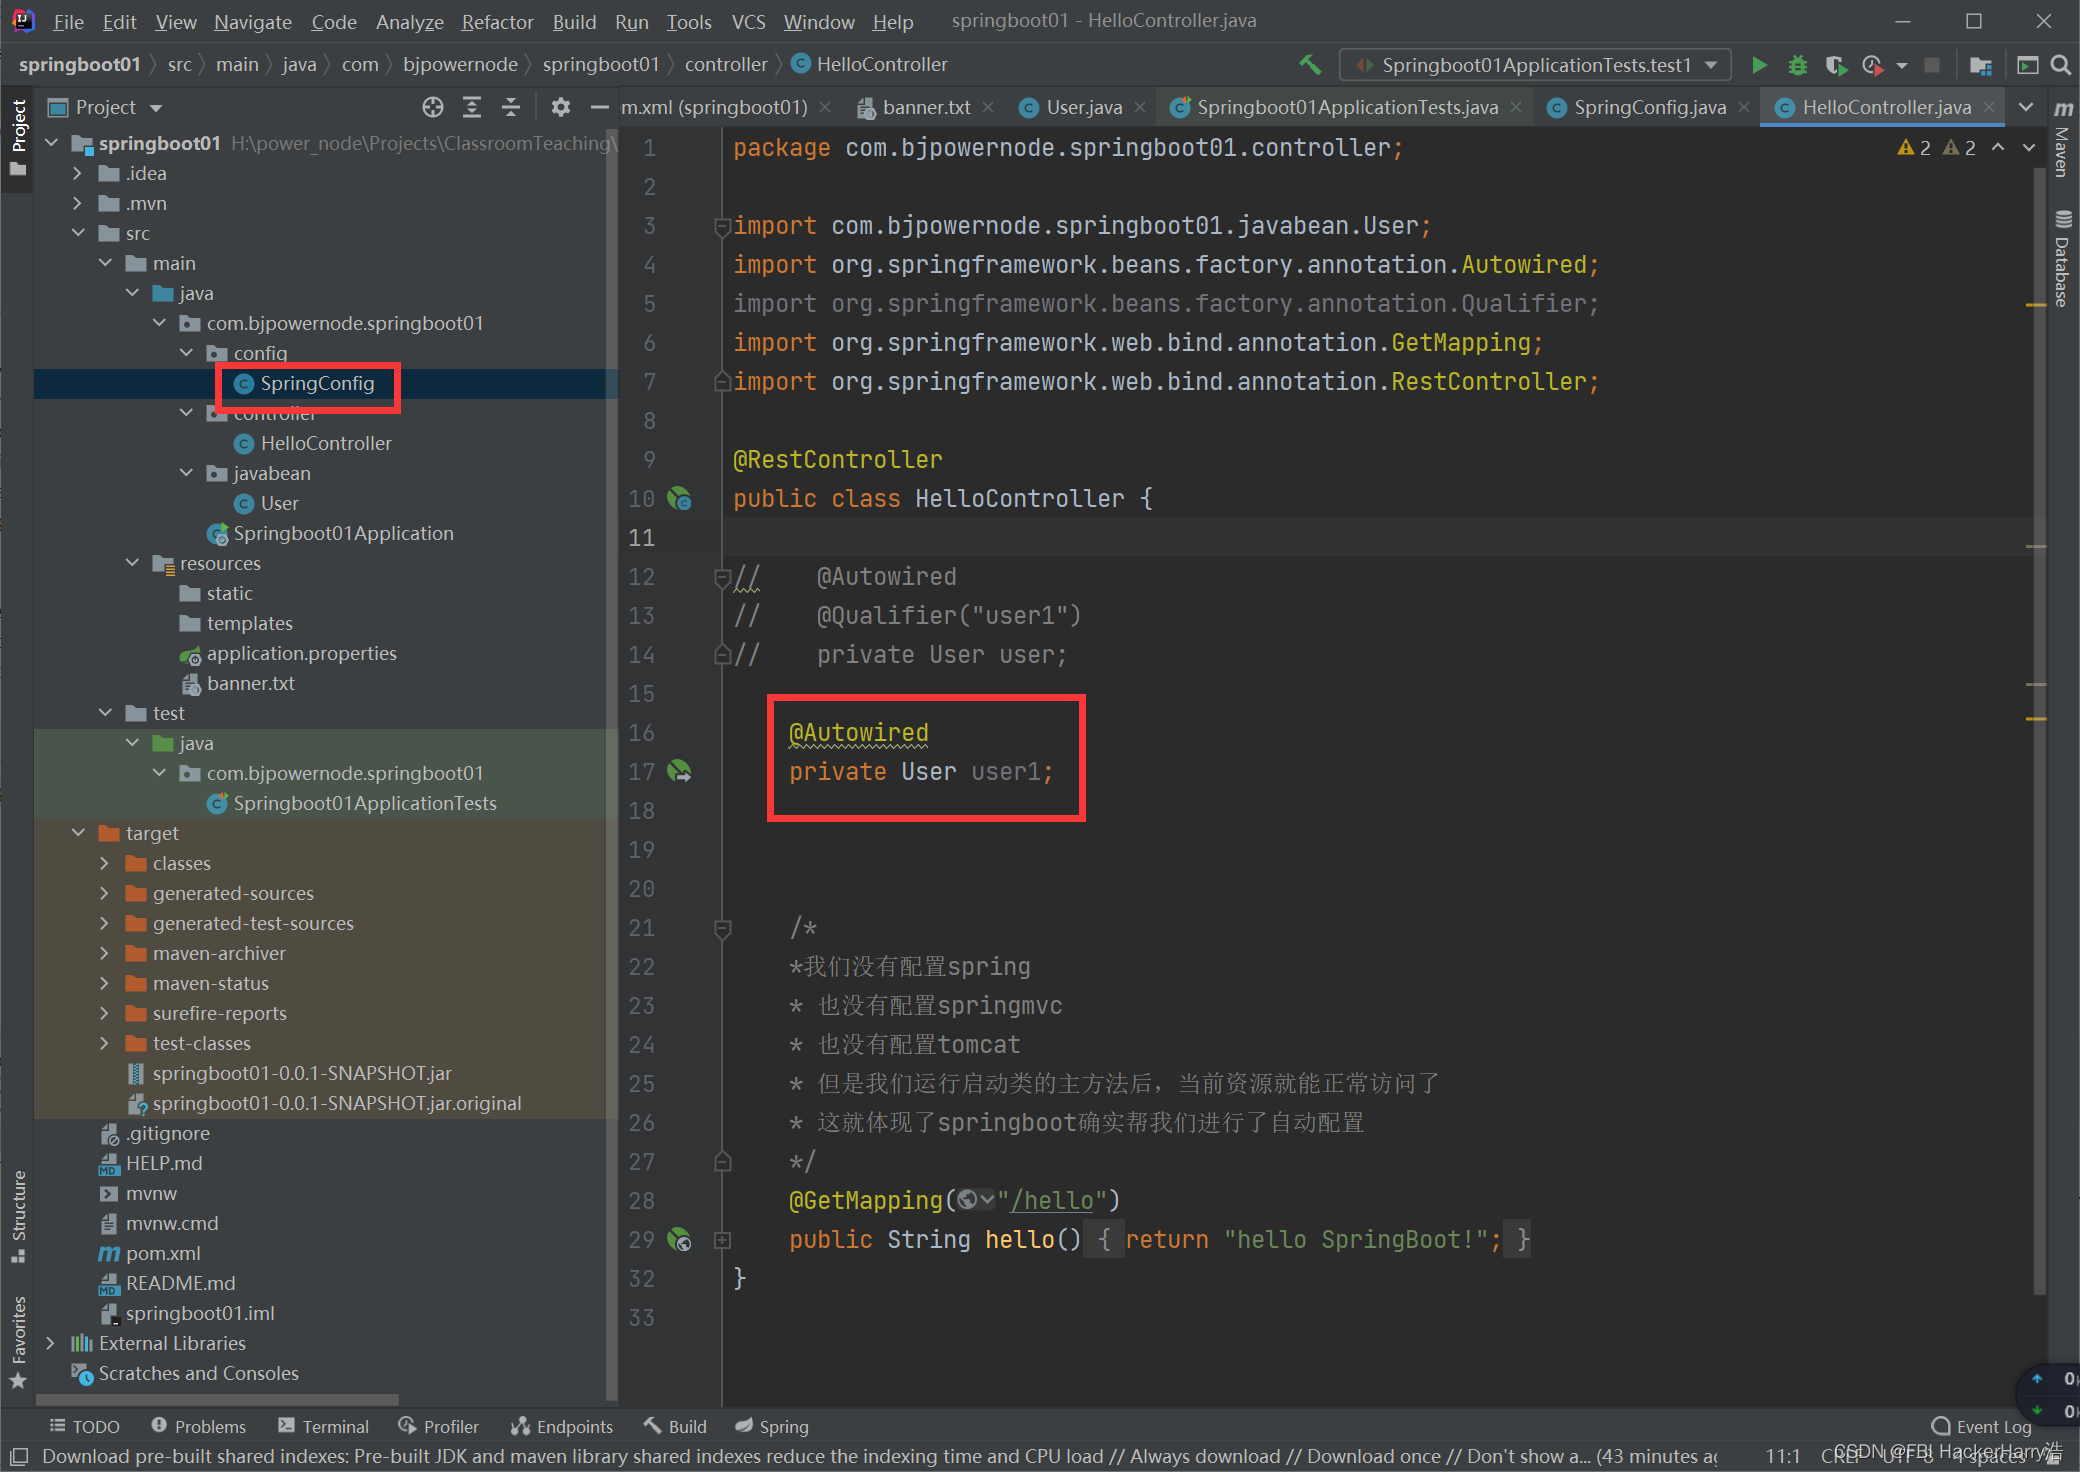This screenshot has height=1472, width=2080.
Task: Click the warnings count indicator in editor
Action: pyautogui.click(x=1937, y=147)
